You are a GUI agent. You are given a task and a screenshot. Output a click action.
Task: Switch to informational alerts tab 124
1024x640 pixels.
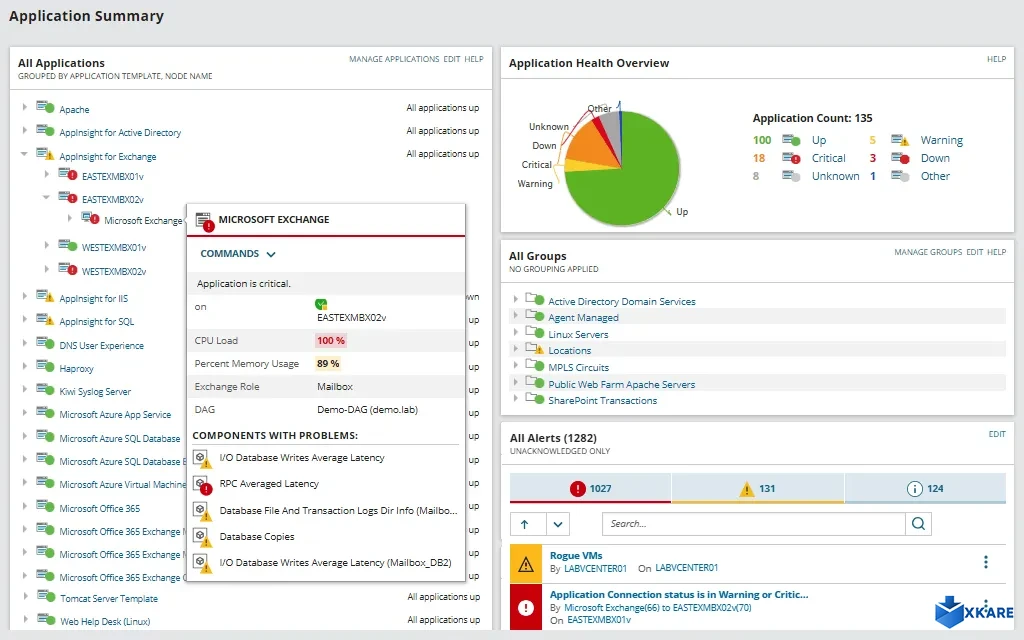[x=925, y=488]
